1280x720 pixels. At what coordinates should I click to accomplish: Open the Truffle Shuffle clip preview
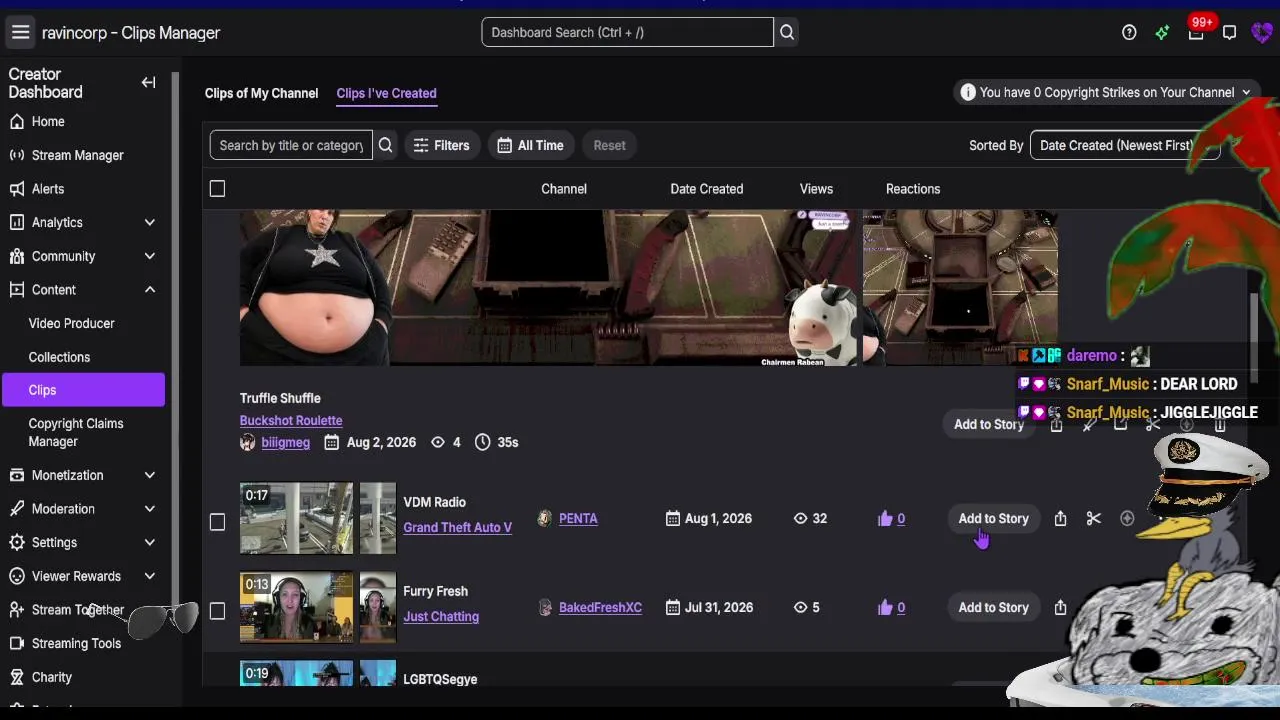tap(549, 287)
